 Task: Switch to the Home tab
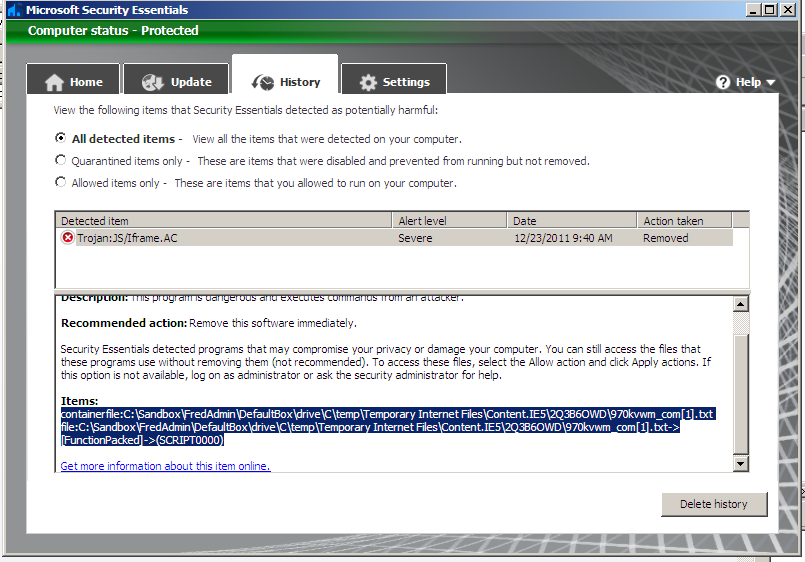click(73, 80)
